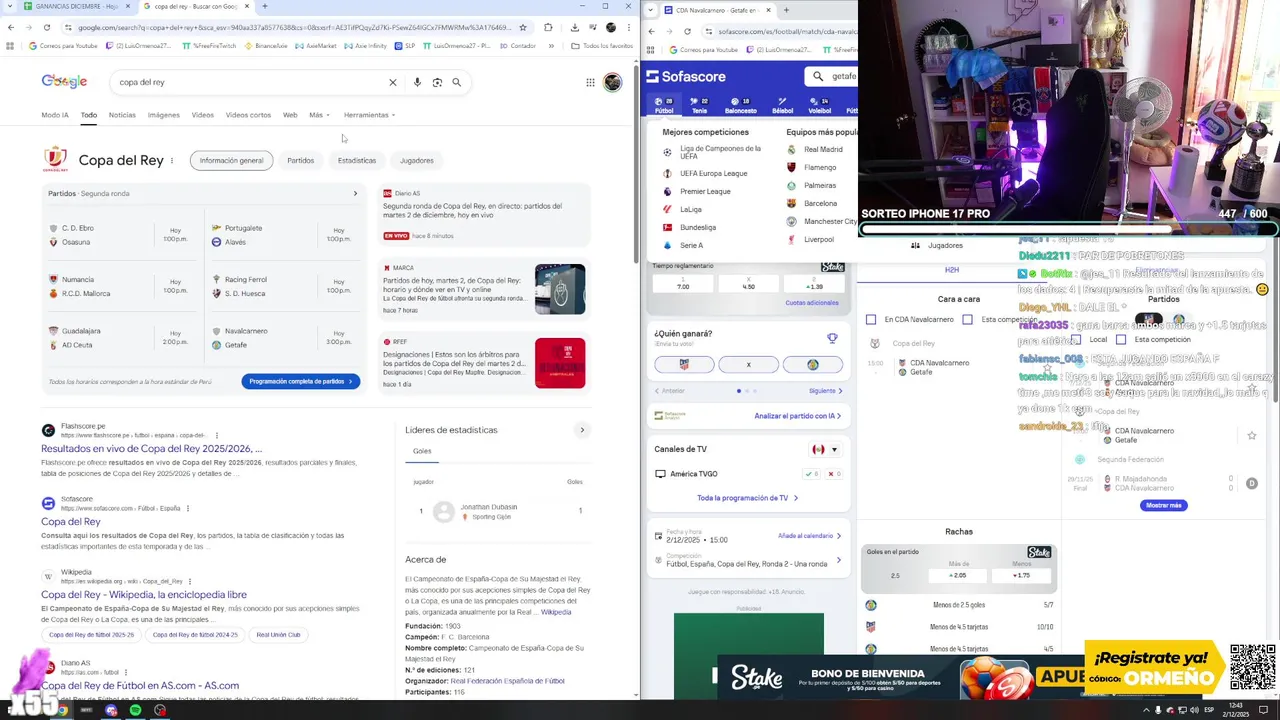This screenshot has width=1280, height=720.
Task: Open the MARCA news thumbnail
Action: point(560,289)
